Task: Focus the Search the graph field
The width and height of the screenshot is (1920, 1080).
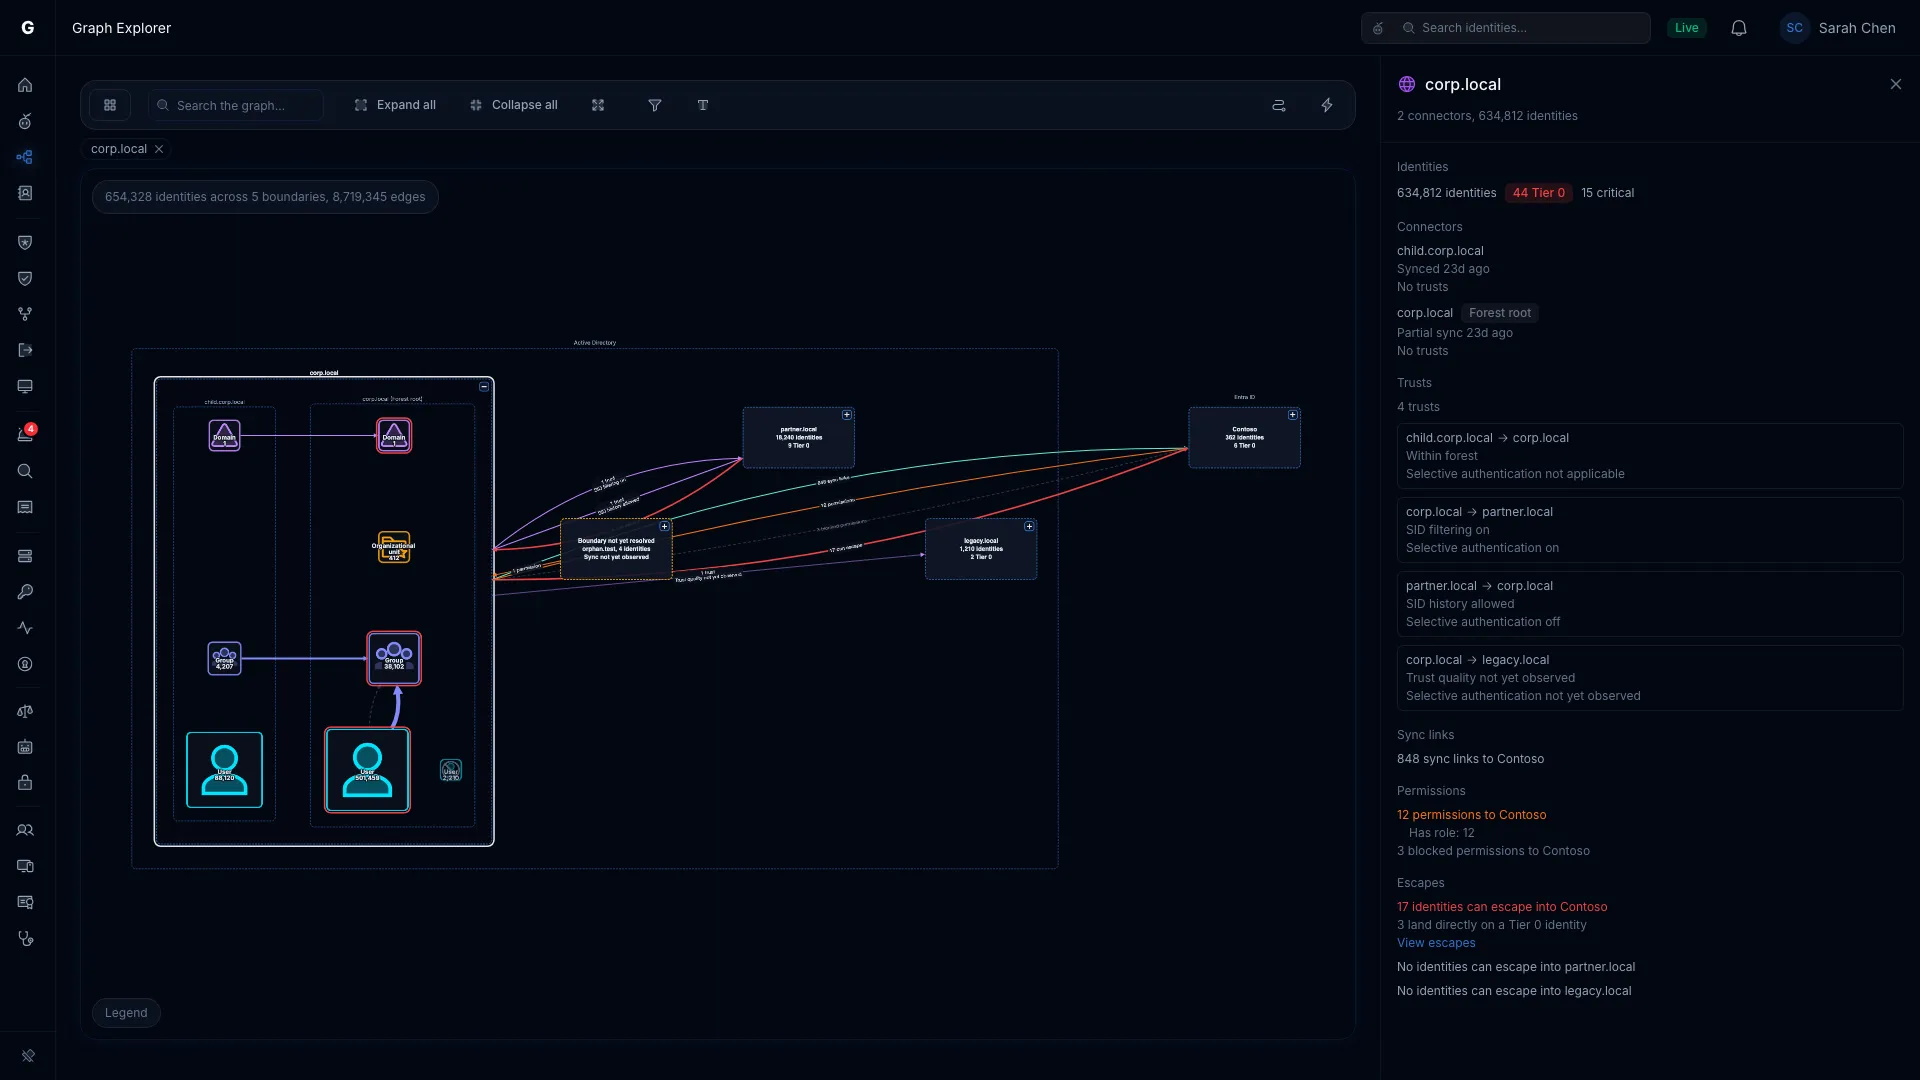Action: point(236,105)
